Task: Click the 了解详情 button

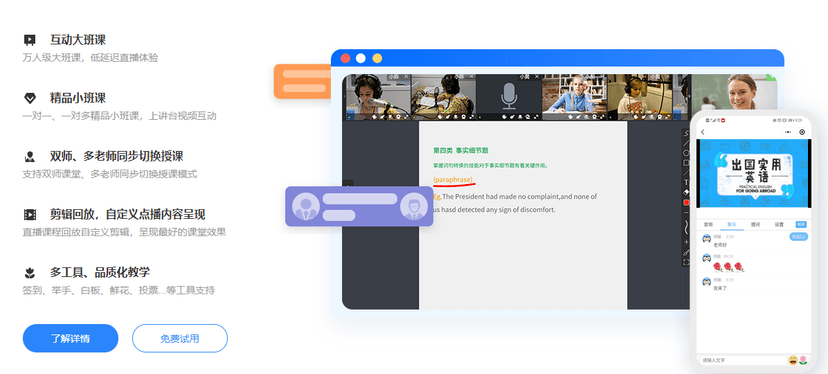Action: point(70,338)
